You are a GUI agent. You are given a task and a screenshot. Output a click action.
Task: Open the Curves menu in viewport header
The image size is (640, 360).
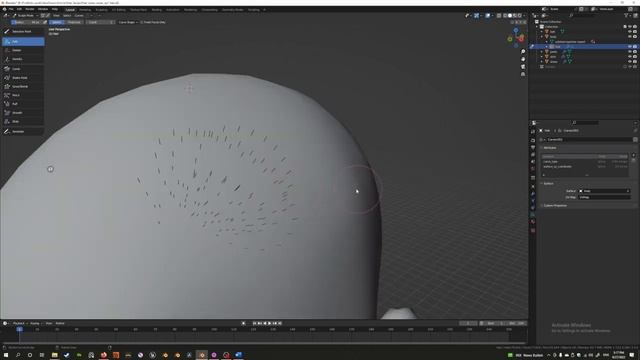(x=79, y=16)
